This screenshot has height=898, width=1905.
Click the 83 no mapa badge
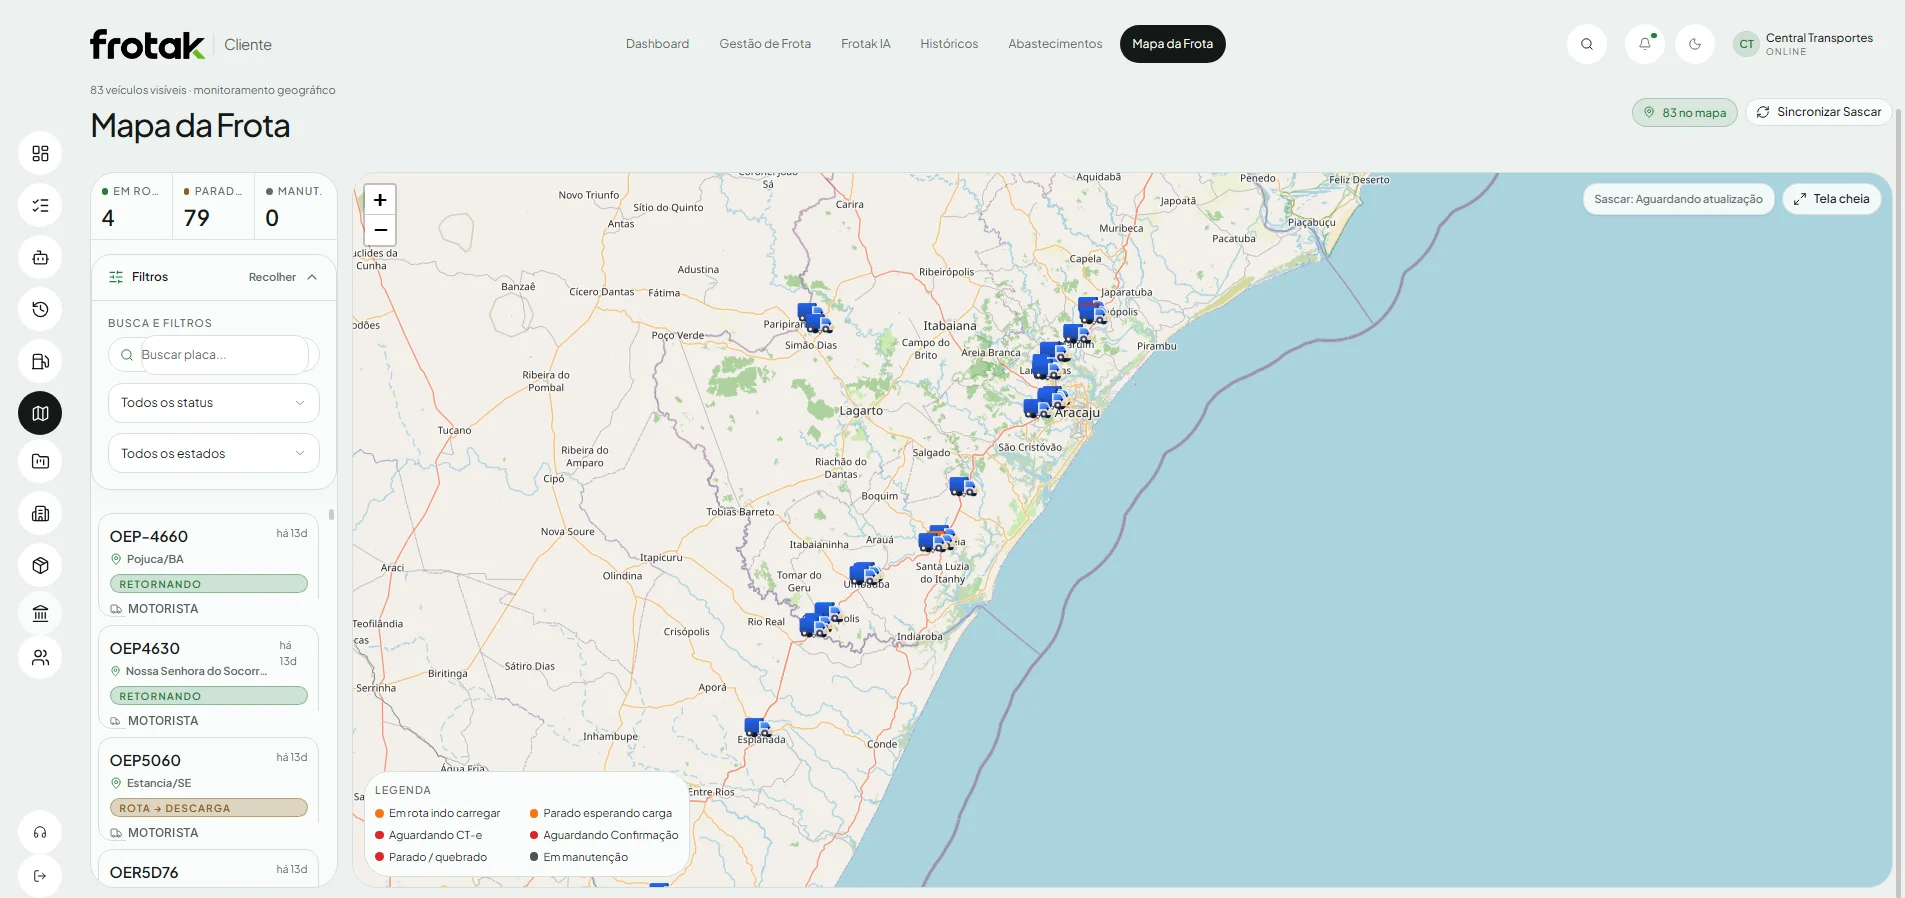[1685, 113]
